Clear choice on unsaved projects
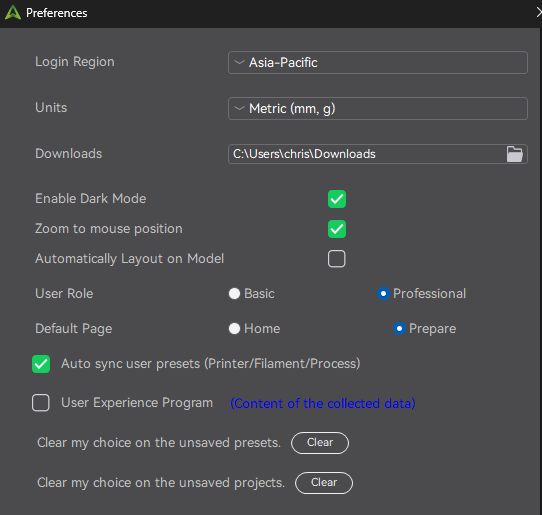 coord(324,483)
